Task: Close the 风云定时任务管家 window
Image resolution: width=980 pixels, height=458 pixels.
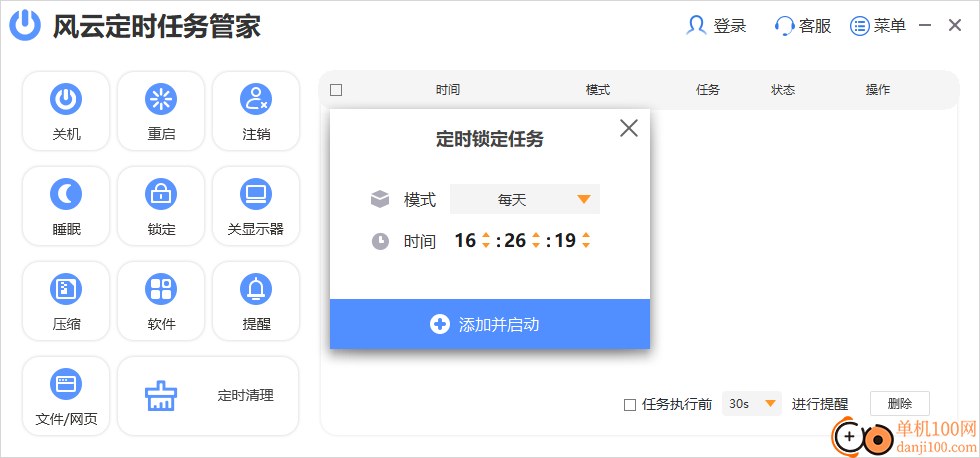Action: tap(955, 26)
